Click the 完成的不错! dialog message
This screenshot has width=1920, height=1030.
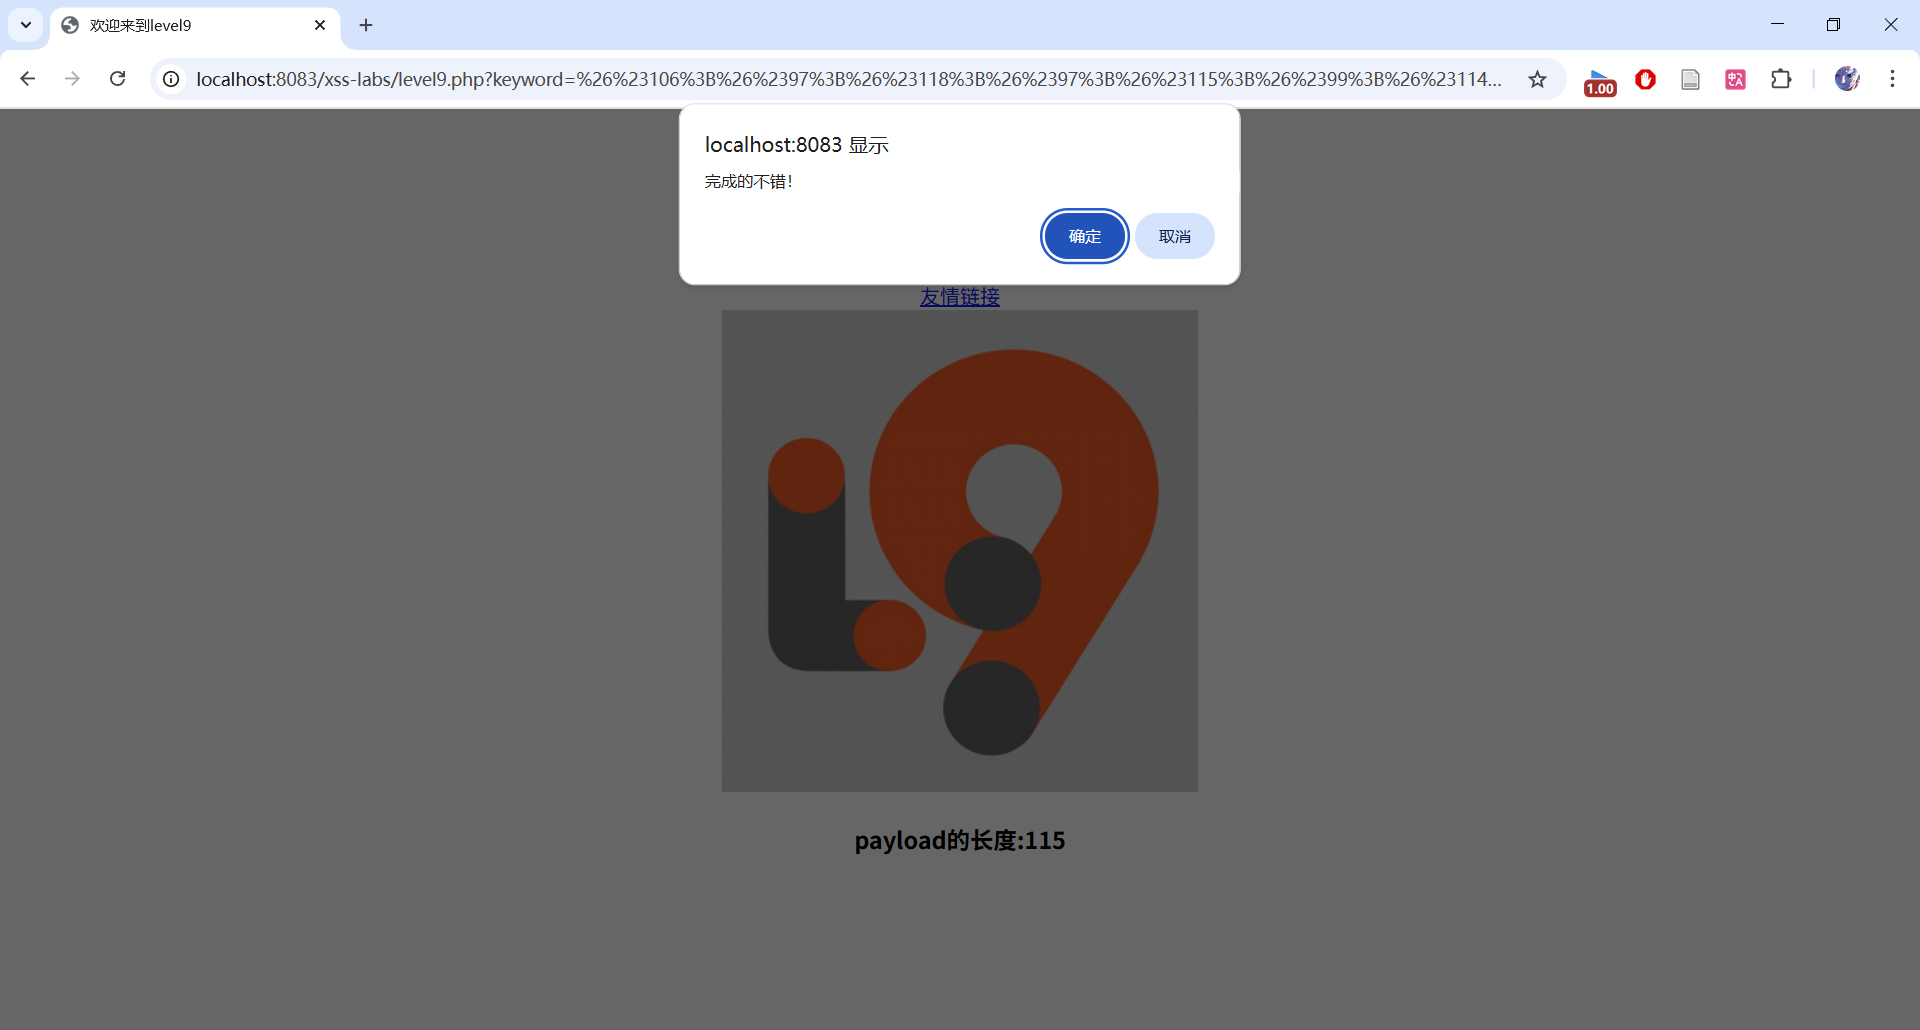click(x=749, y=182)
